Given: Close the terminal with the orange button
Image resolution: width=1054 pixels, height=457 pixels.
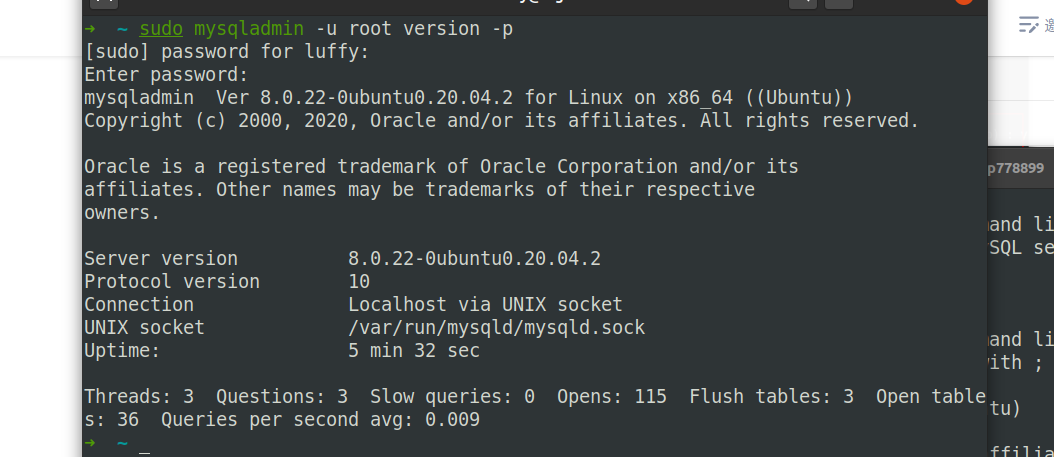Looking at the screenshot, I should pos(964,2).
